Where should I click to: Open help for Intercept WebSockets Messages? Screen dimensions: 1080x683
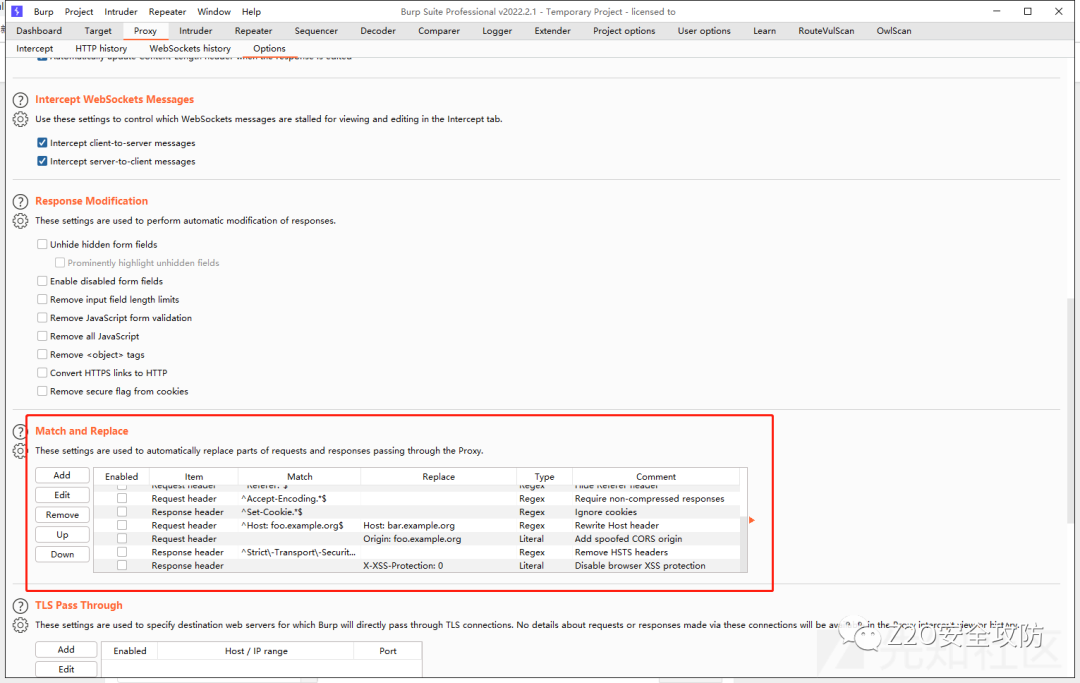pyautogui.click(x=21, y=100)
